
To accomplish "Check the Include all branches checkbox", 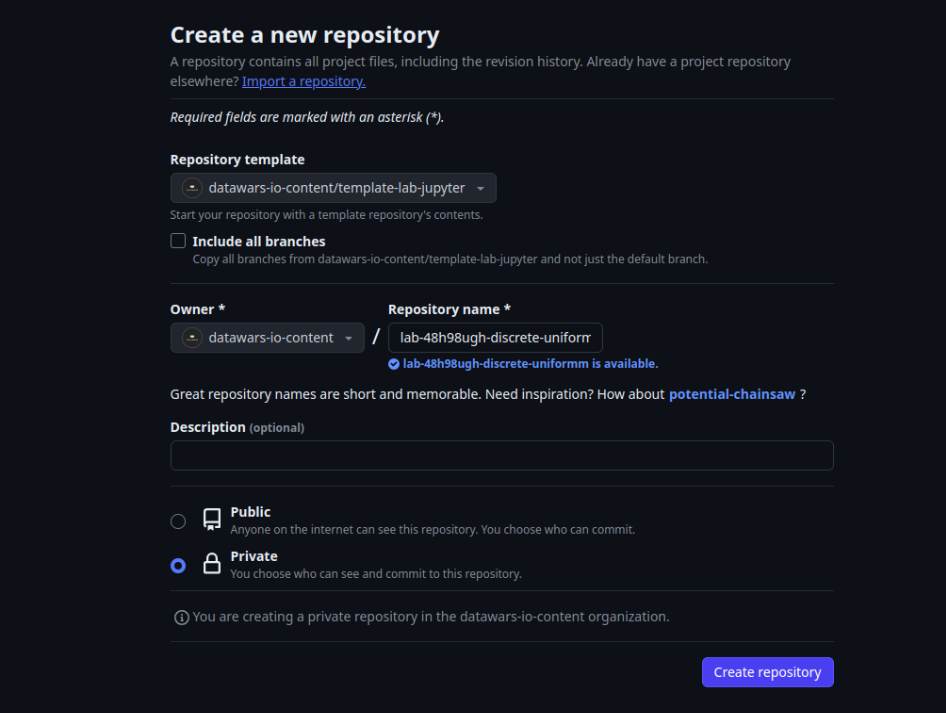I will (178, 241).
